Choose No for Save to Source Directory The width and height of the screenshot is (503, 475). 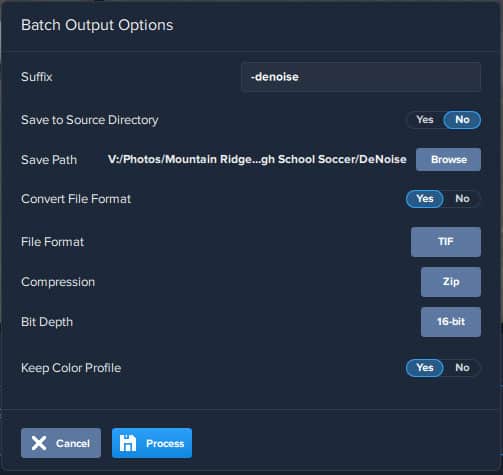point(462,120)
